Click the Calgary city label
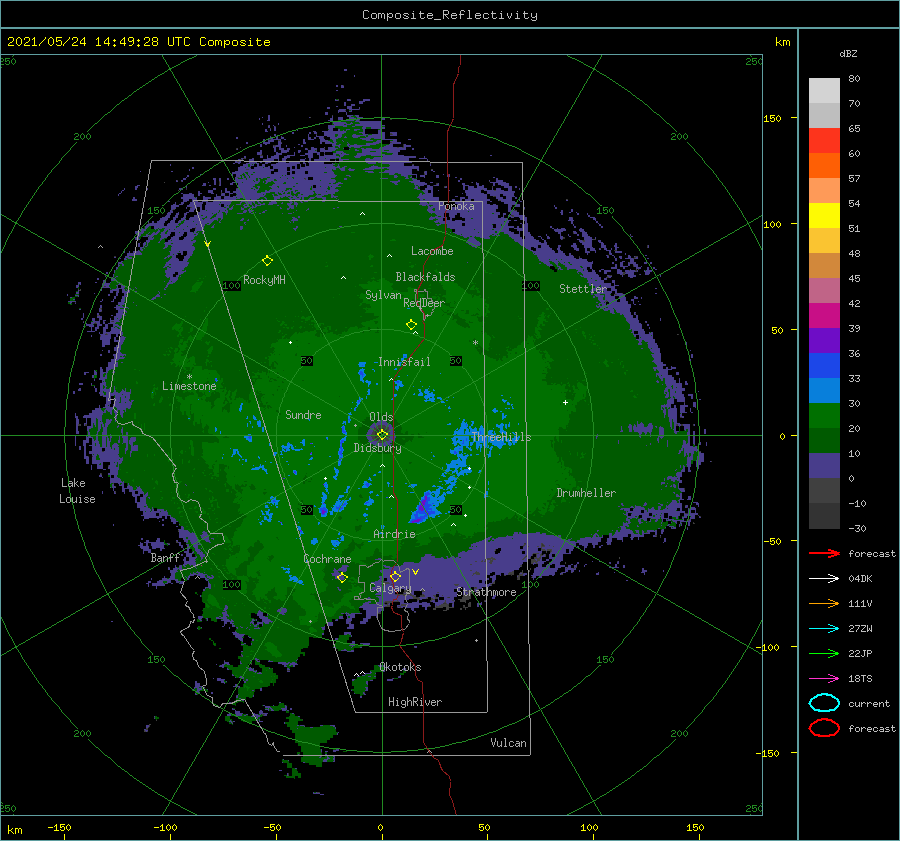The width and height of the screenshot is (900, 841). pos(390,588)
